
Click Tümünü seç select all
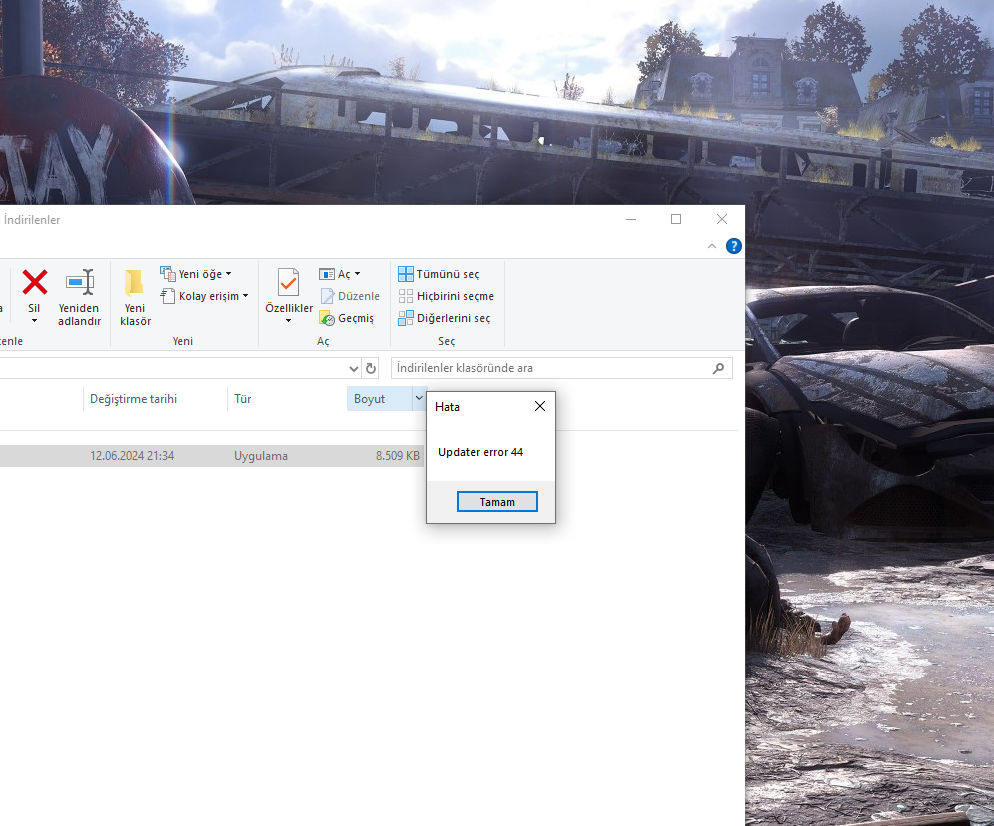[x=439, y=274]
